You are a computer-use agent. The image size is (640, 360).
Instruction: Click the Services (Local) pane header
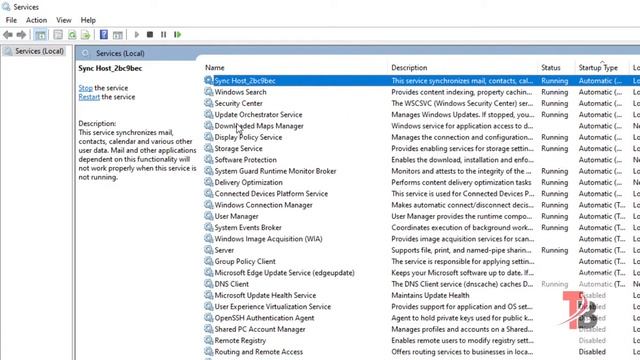point(120,53)
